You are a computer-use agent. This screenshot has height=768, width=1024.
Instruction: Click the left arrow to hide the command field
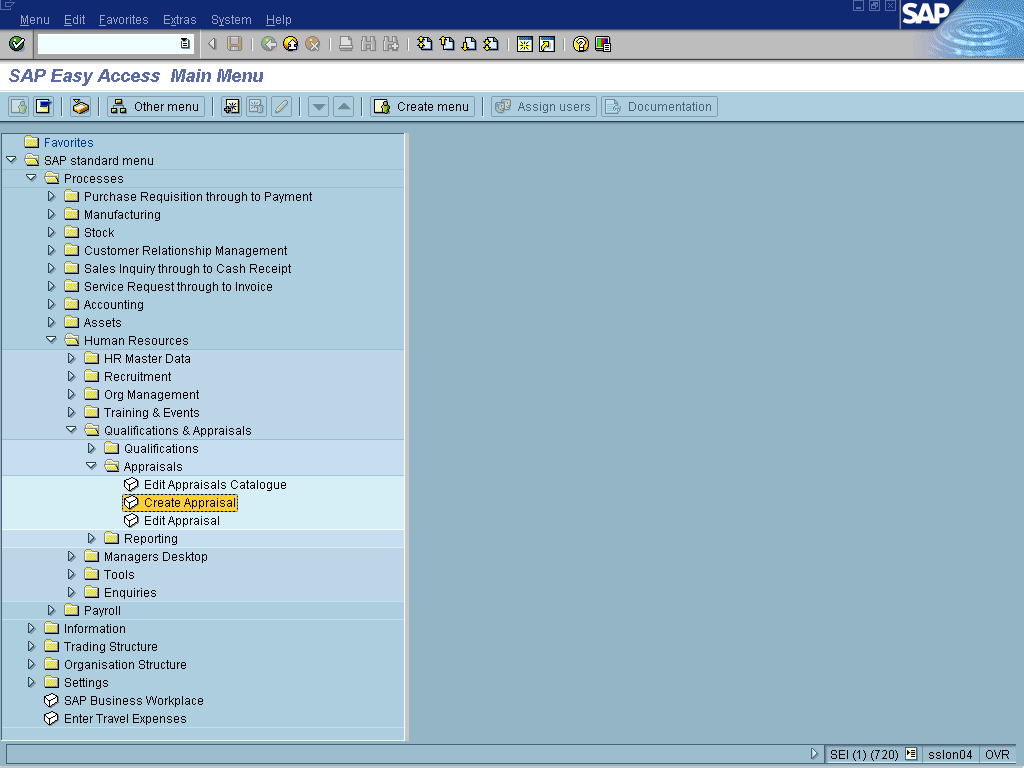click(212, 44)
